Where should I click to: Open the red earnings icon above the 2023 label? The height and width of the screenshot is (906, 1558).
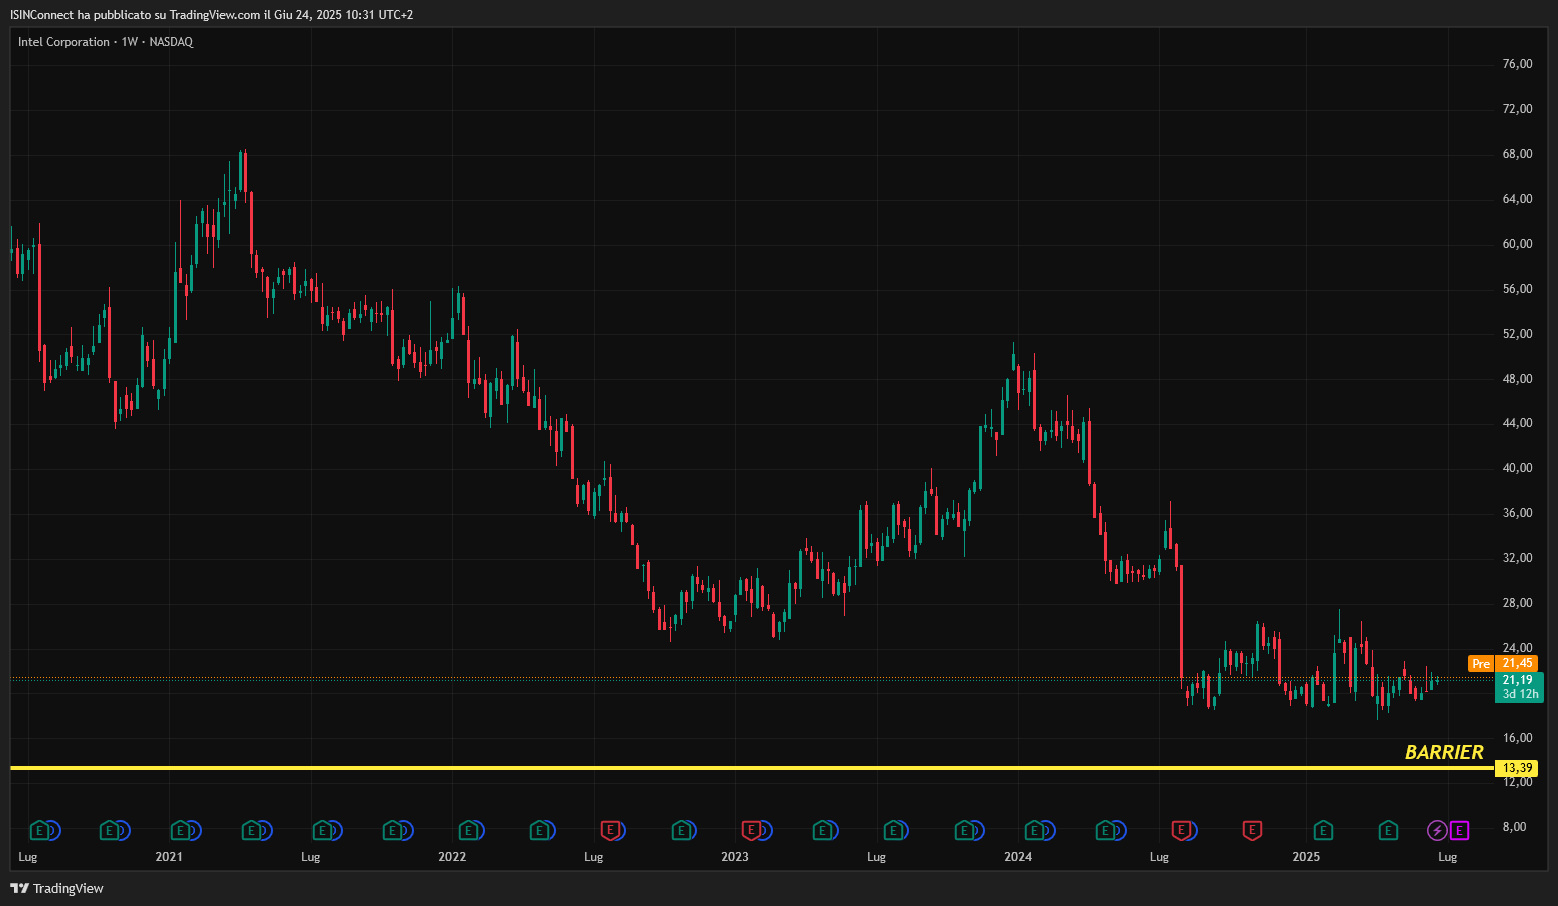click(x=751, y=830)
